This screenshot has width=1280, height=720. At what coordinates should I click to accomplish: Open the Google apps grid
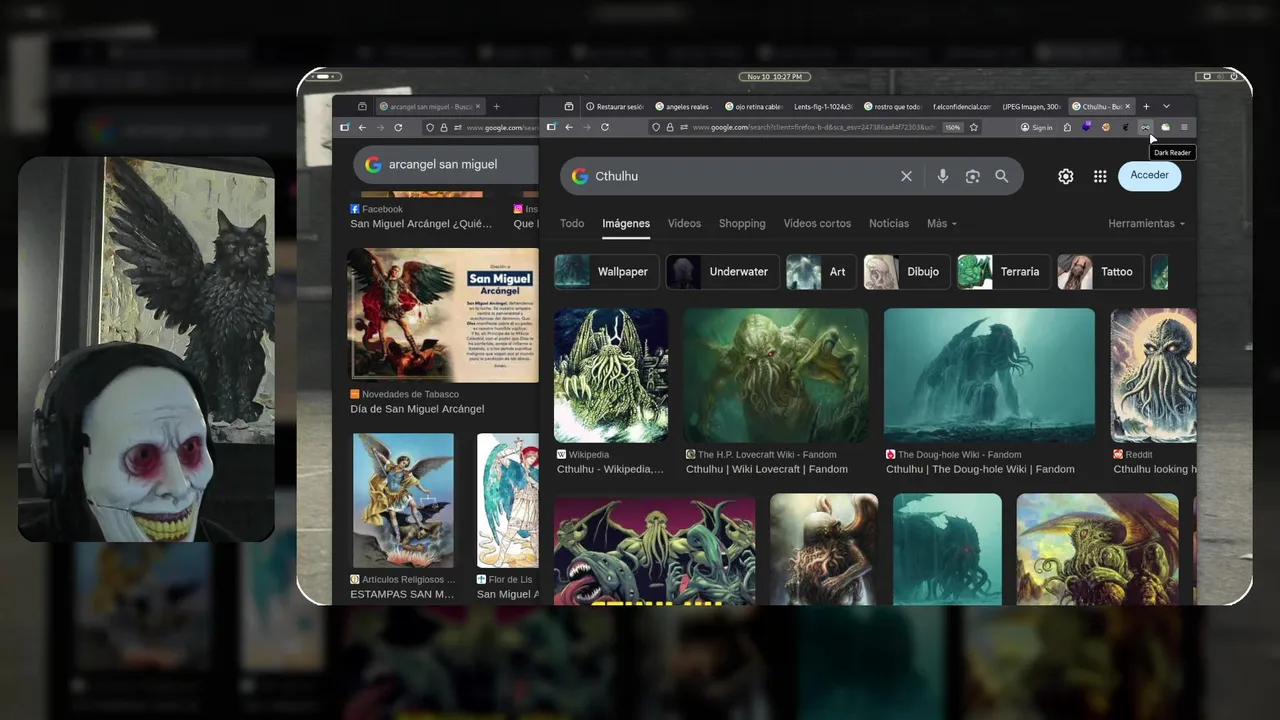click(1100, 176)
